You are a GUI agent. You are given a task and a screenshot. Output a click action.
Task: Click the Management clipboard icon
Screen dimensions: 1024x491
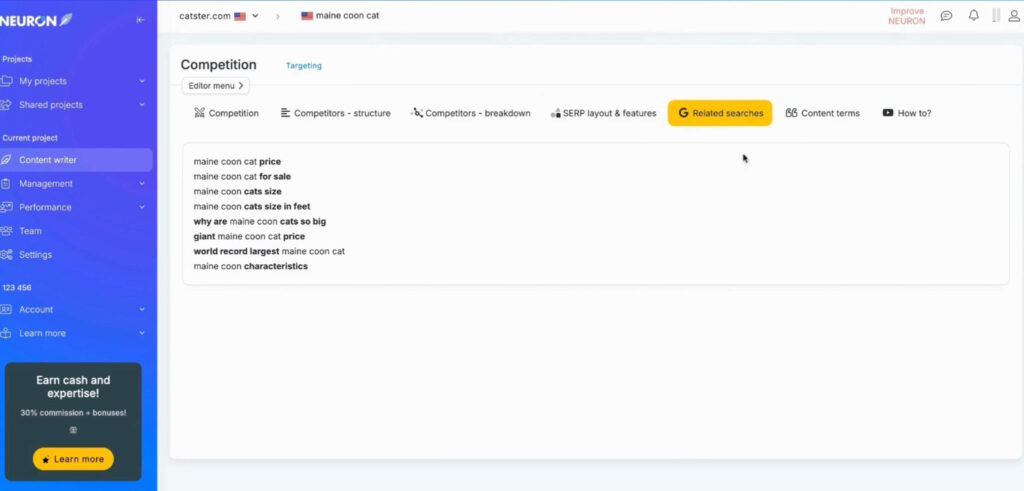tap(7, 183)
